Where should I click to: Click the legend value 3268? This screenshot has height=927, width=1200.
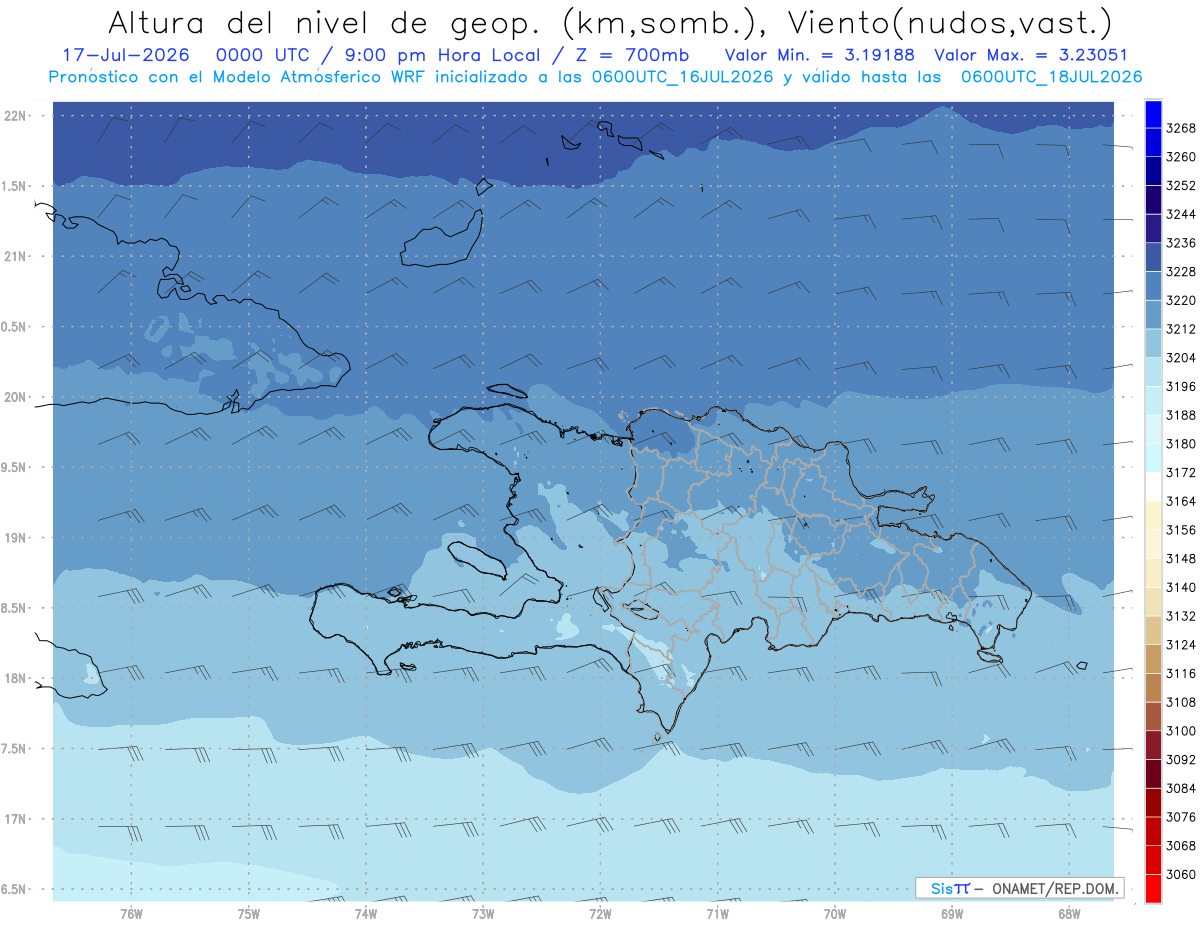click(x=1180, y=128)
